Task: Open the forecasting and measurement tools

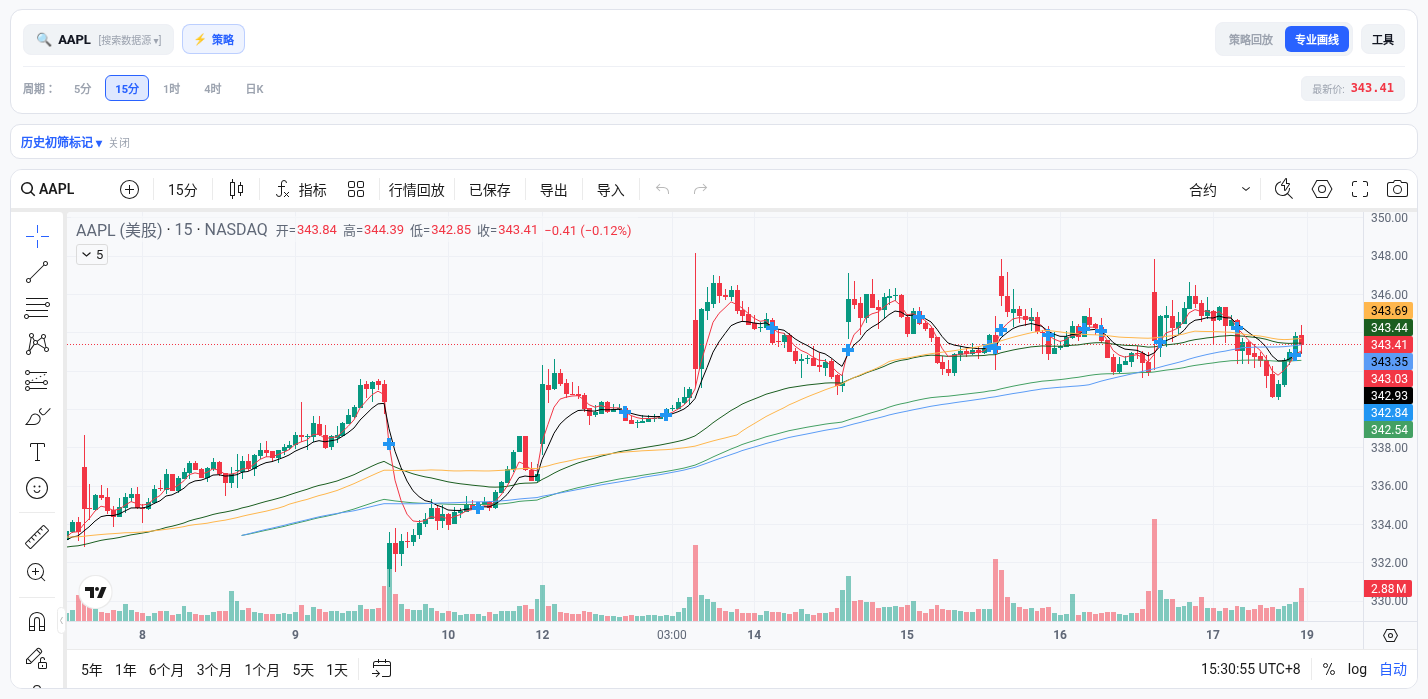Action: [37, 380]
